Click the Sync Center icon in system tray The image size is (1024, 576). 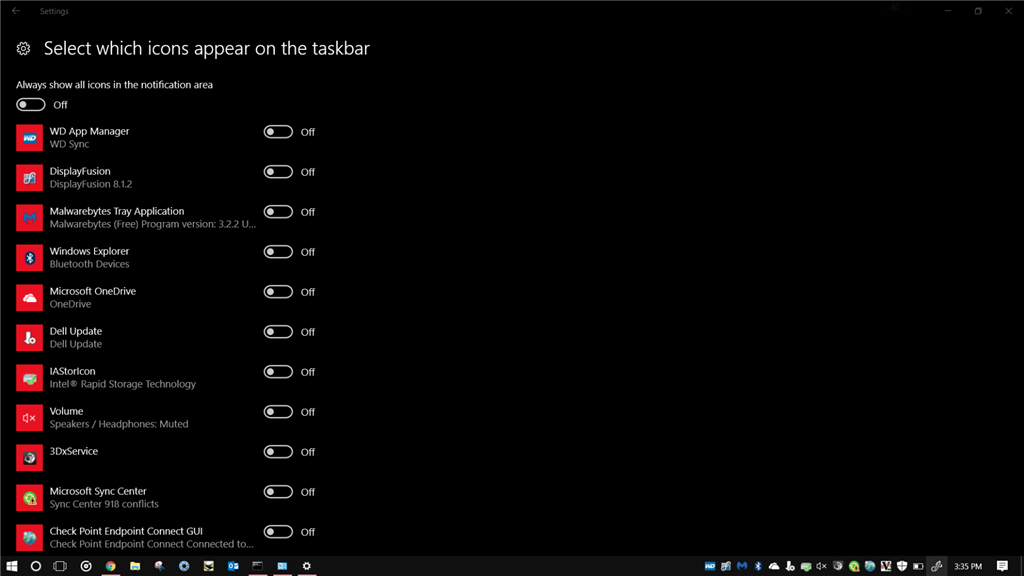[854, 566]
